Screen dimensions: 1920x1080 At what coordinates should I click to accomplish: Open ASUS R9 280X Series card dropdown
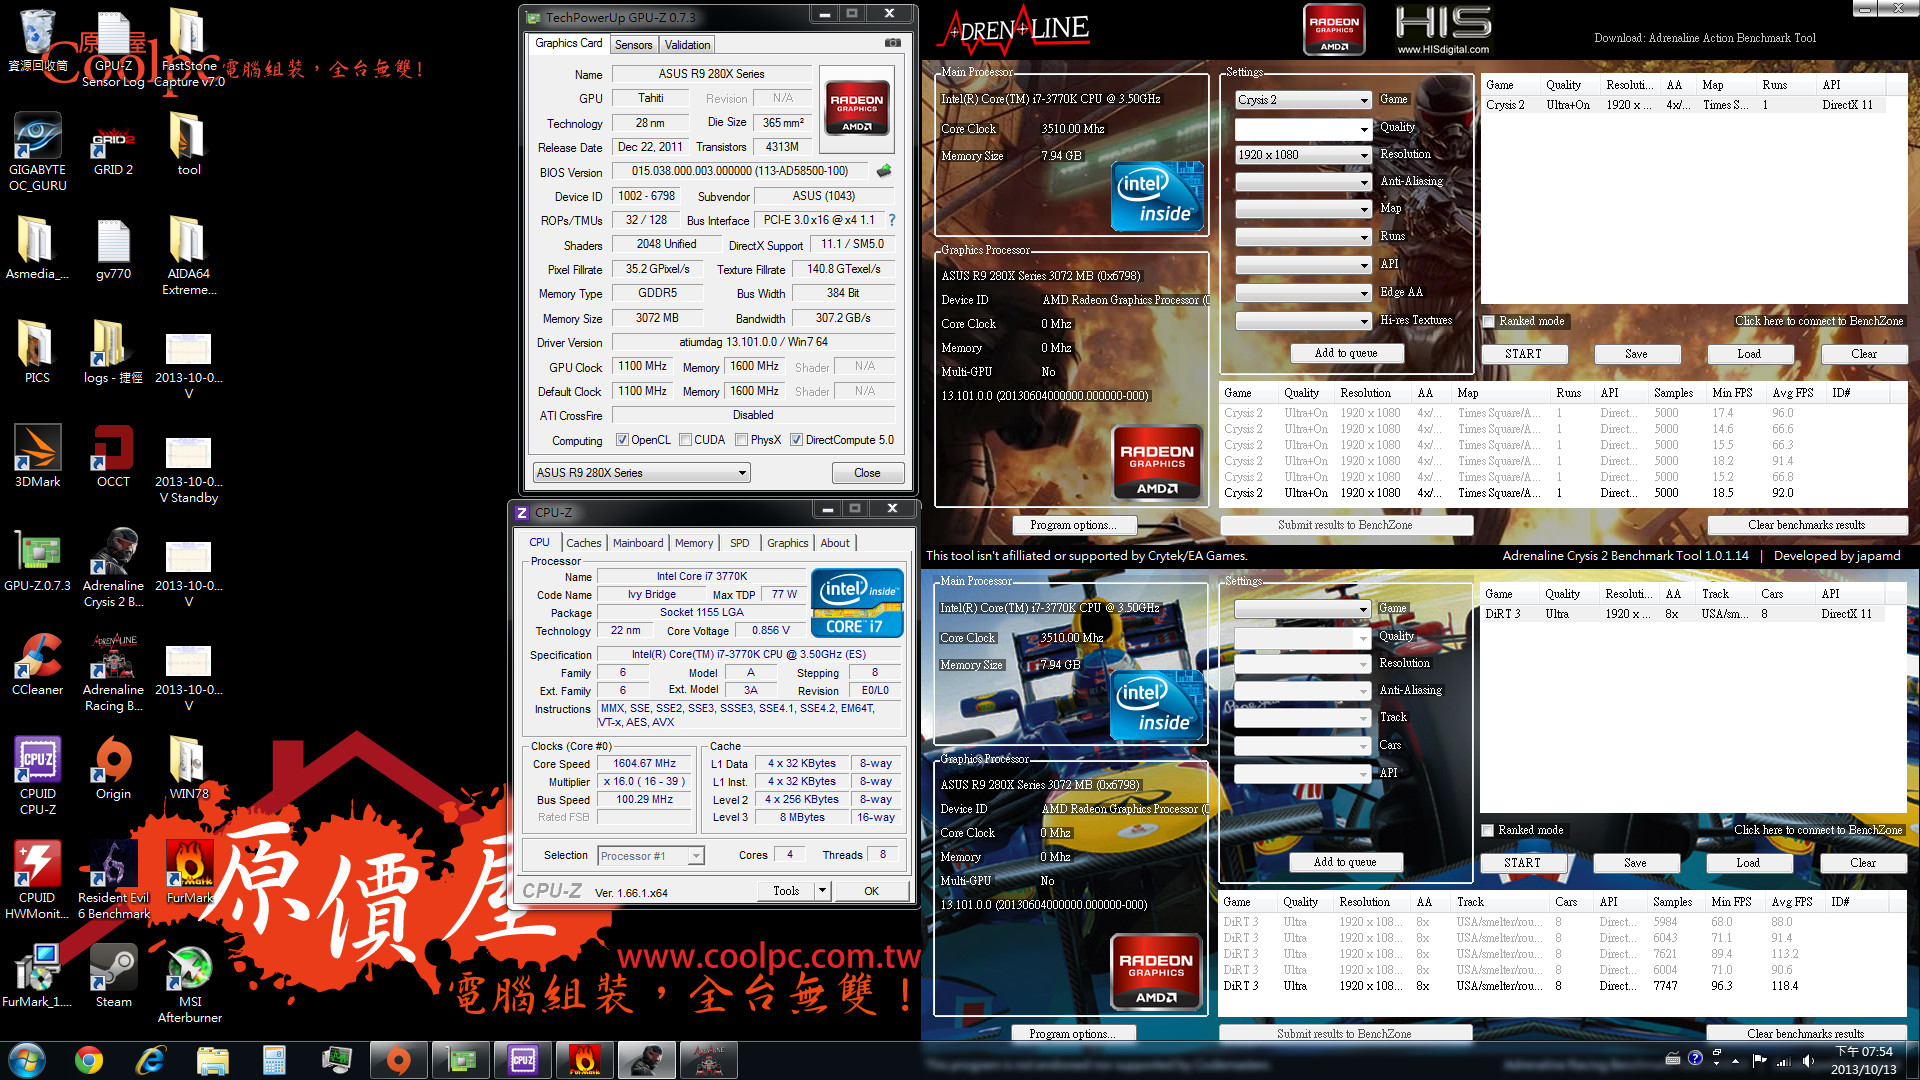[x=641, y=473]
